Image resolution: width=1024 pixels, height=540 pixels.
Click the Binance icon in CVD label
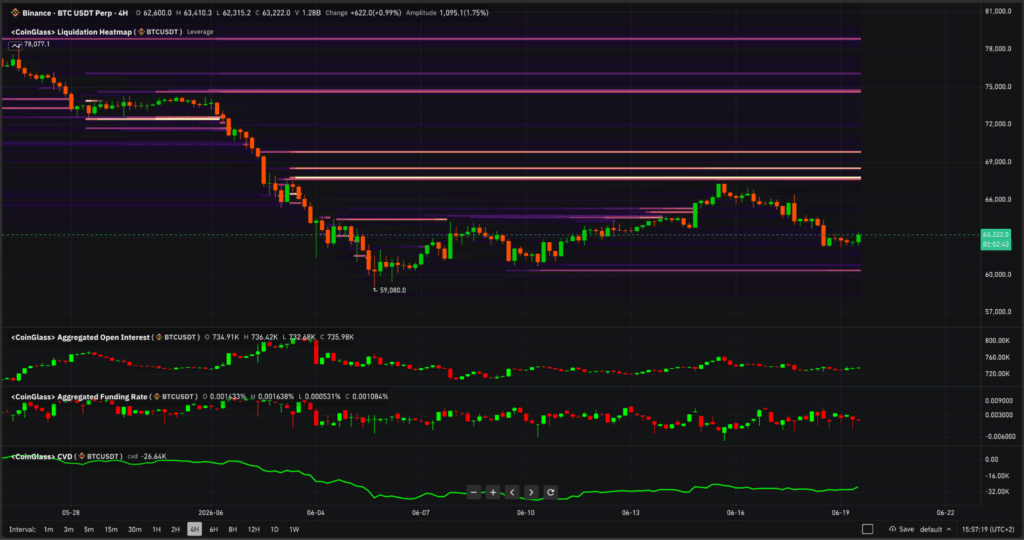[82, 456]
